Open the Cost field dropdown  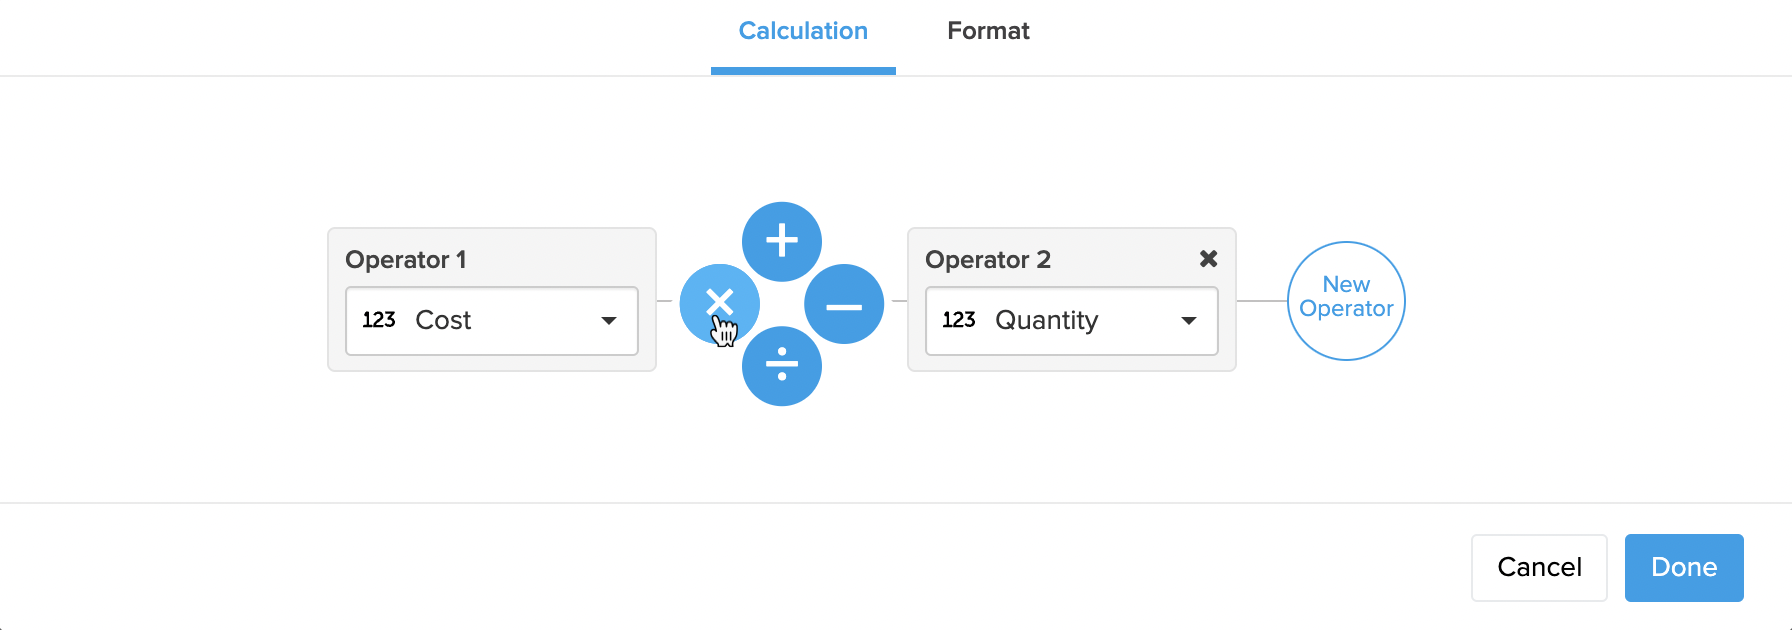pos(491,321)
